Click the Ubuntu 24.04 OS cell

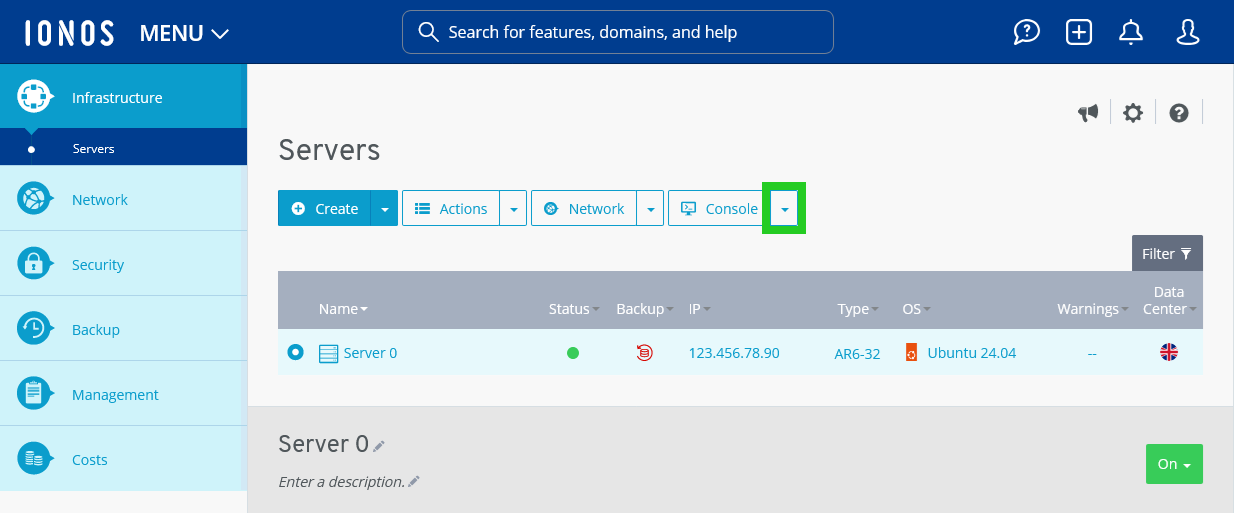pyautogui.click(x=971, y=353)
